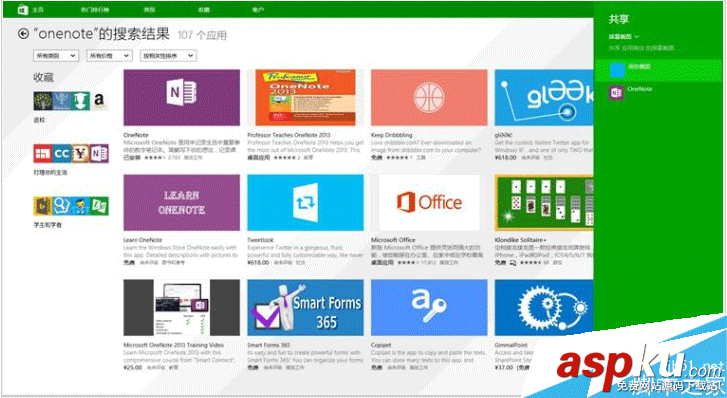727x398 pixels.
Task: Click magnifier icon in third collection
Action: [x=61, y=206]
